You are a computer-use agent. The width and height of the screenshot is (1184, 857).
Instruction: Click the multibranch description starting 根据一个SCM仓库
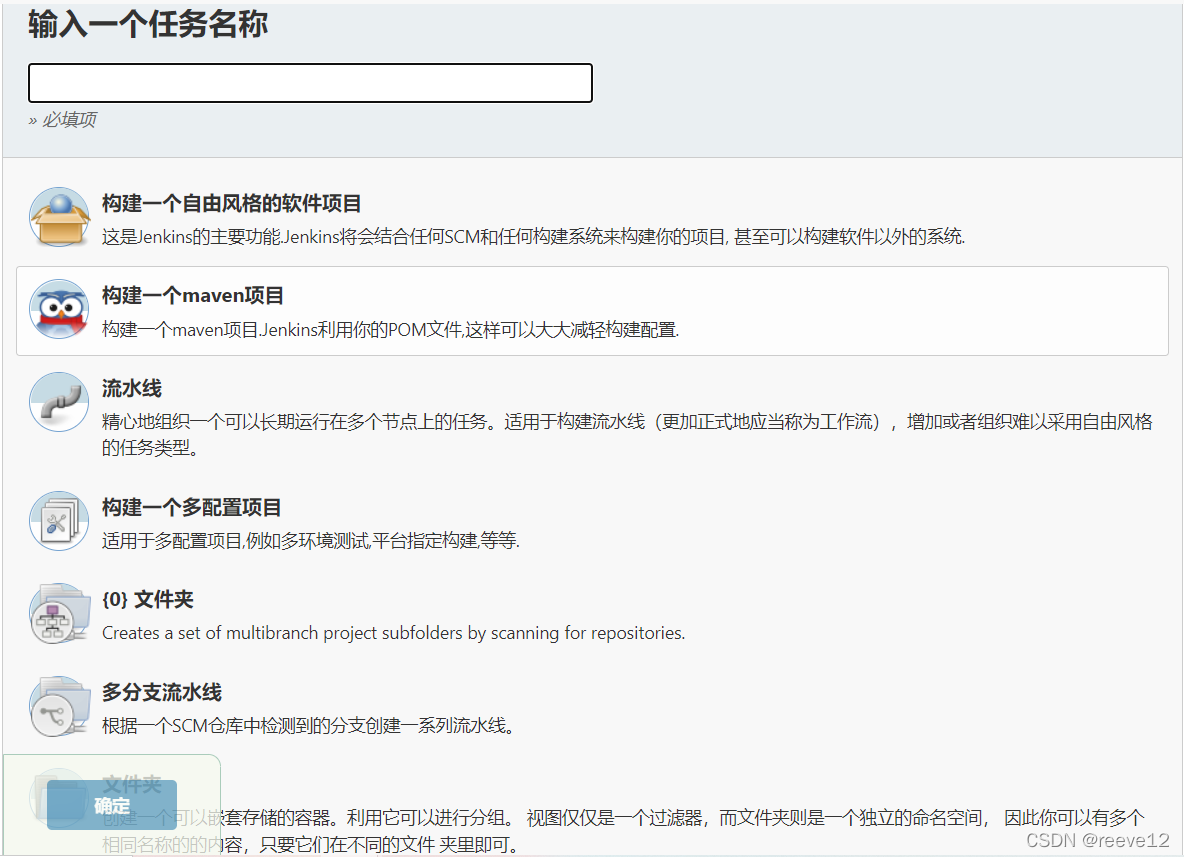309,726
